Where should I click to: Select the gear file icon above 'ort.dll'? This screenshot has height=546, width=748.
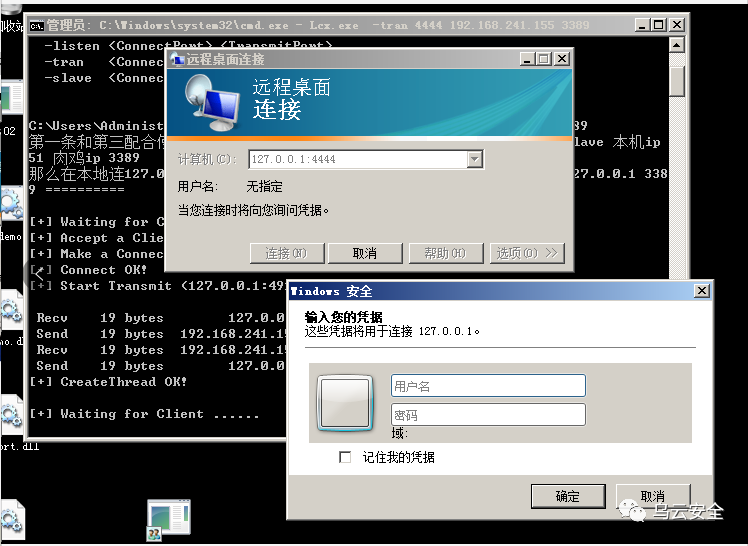pos(10,415)
